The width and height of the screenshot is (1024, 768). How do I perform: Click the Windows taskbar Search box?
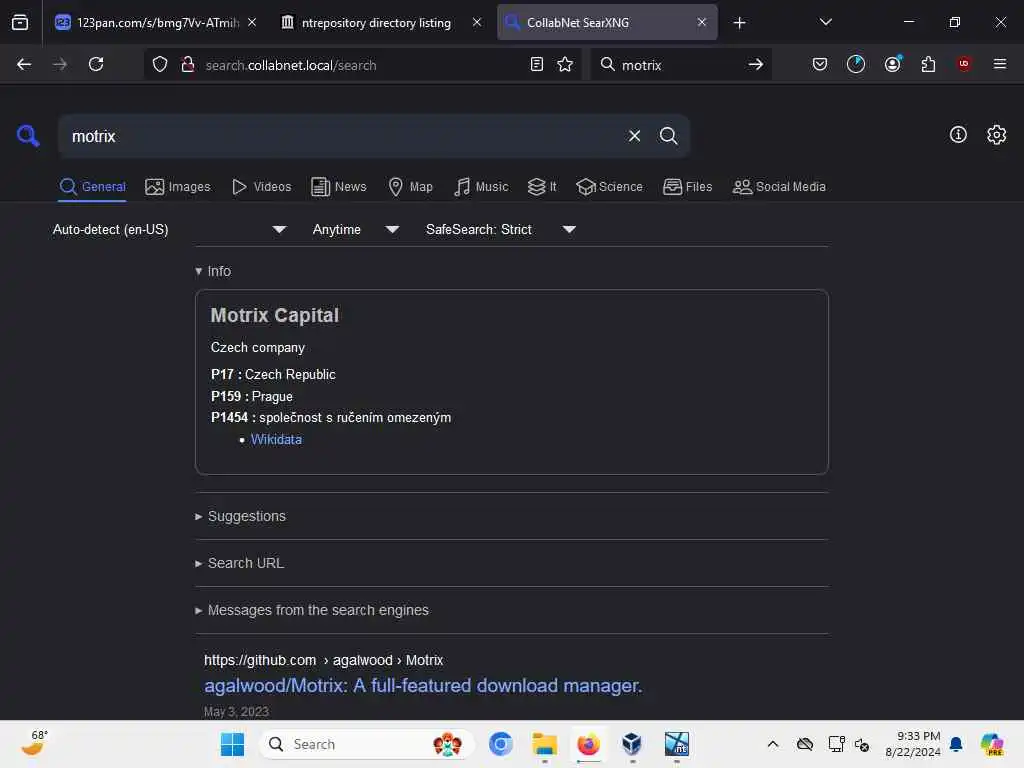point(366,744)
